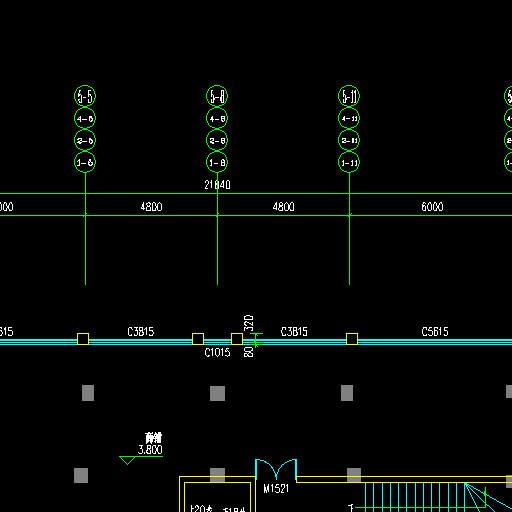Select 4800 dimension between 5-8 and 5-11
Screen dimensions: 512x512
(x=283, y=207)
